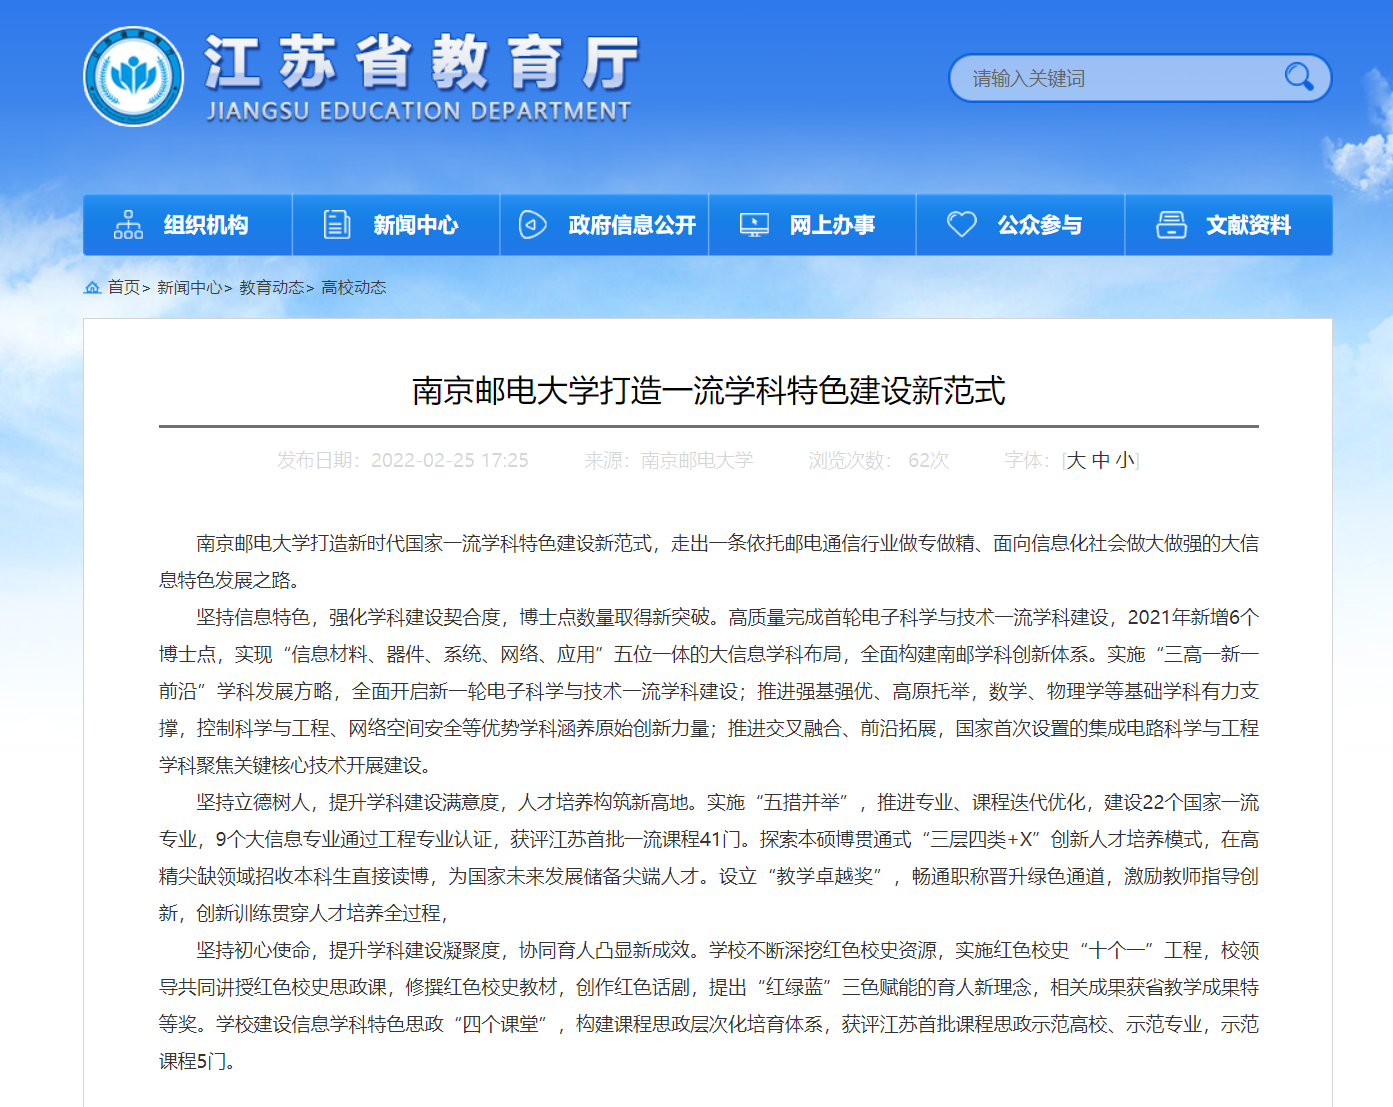This screenshot has width=1393, height=1107.
Task: Follow the 高校动态 breadcrumb link
Action: pos(353,288)
